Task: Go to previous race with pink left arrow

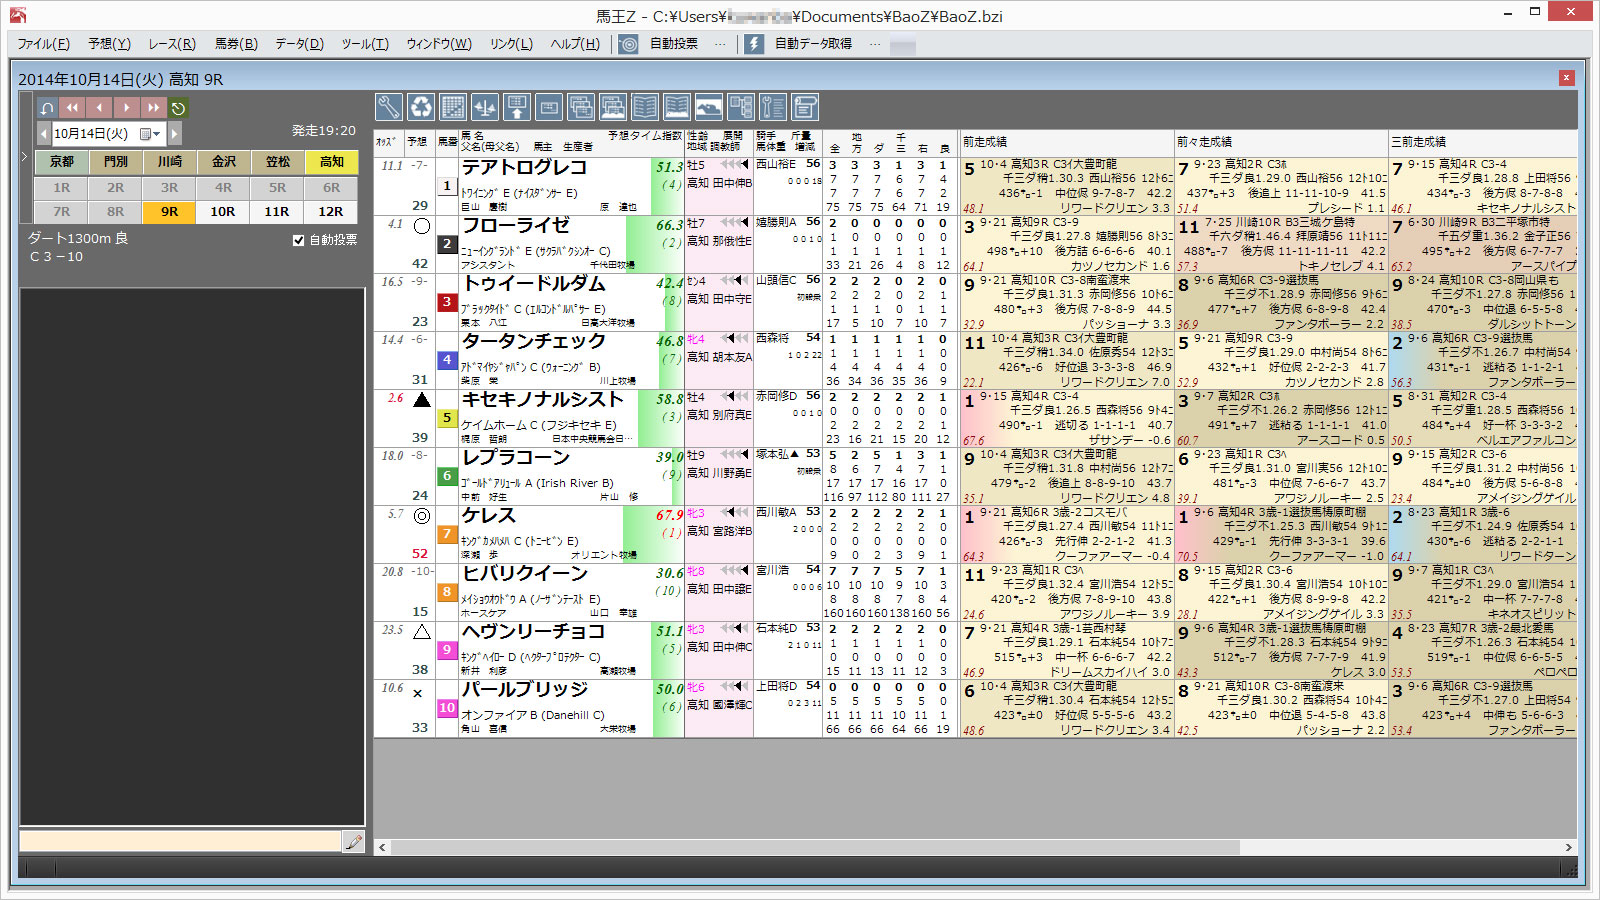Action: point(99,108)
